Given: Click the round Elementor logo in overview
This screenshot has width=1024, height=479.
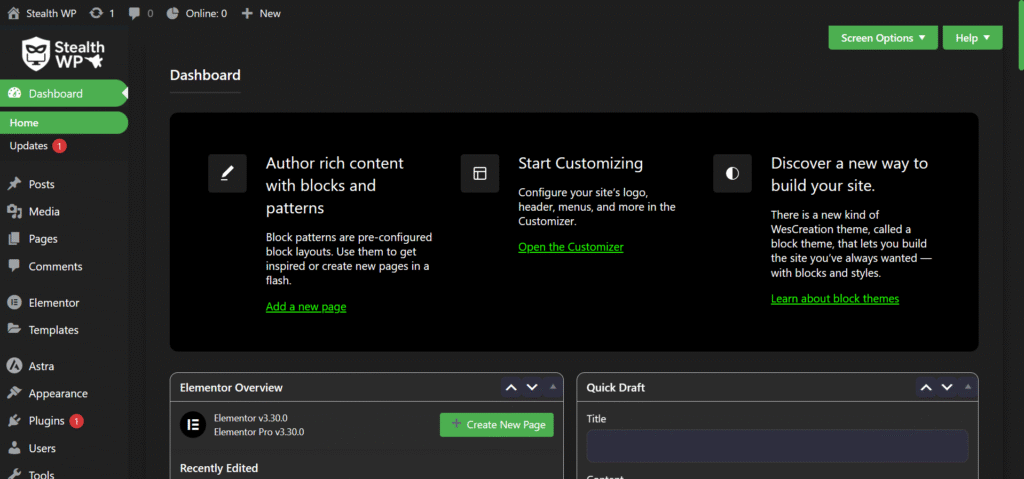Looking at the screenshot, I should [193, 425].
